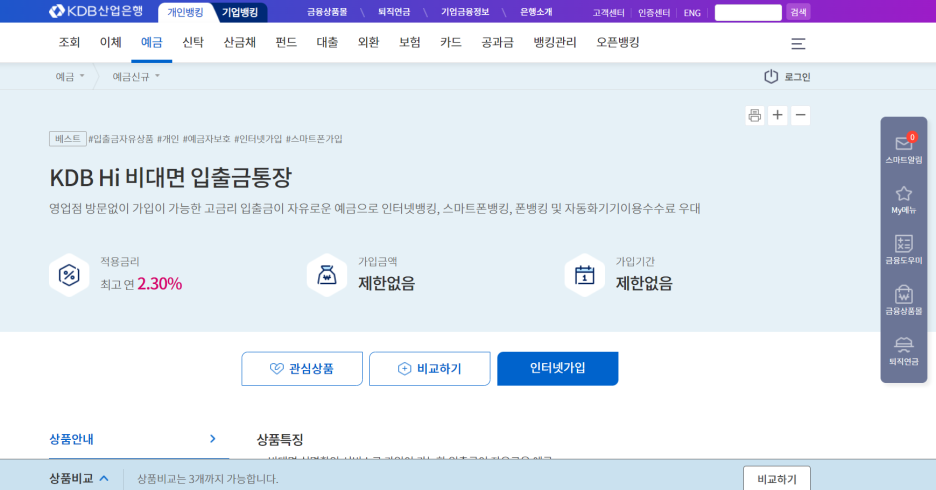The image size is (936, 490).
Task: Switch to 개인뱅킹 tab
Action: pyautogui.click(x=185, y=13)
